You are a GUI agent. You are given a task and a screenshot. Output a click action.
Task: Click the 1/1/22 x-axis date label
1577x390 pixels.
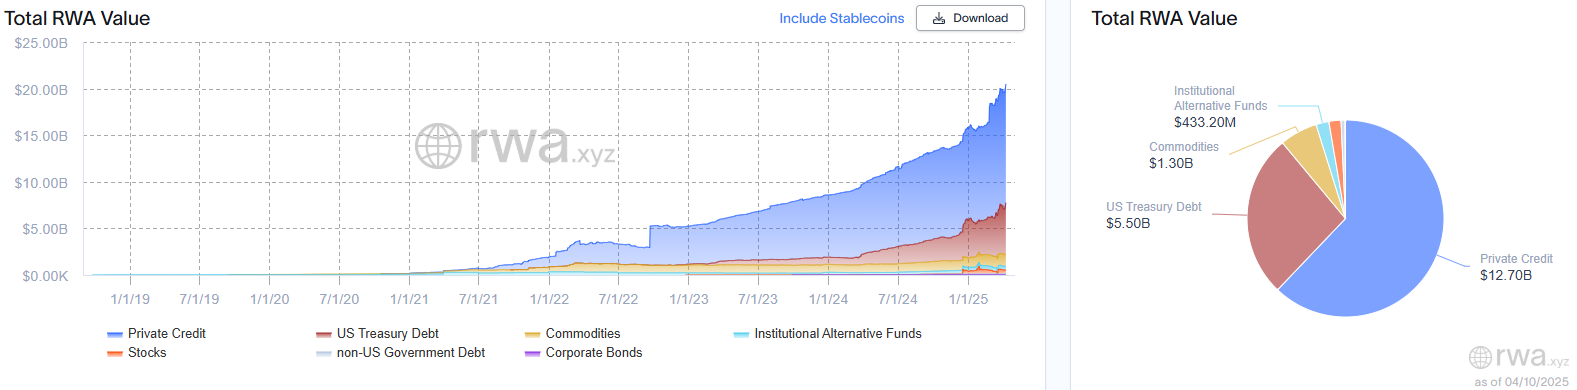549,299
